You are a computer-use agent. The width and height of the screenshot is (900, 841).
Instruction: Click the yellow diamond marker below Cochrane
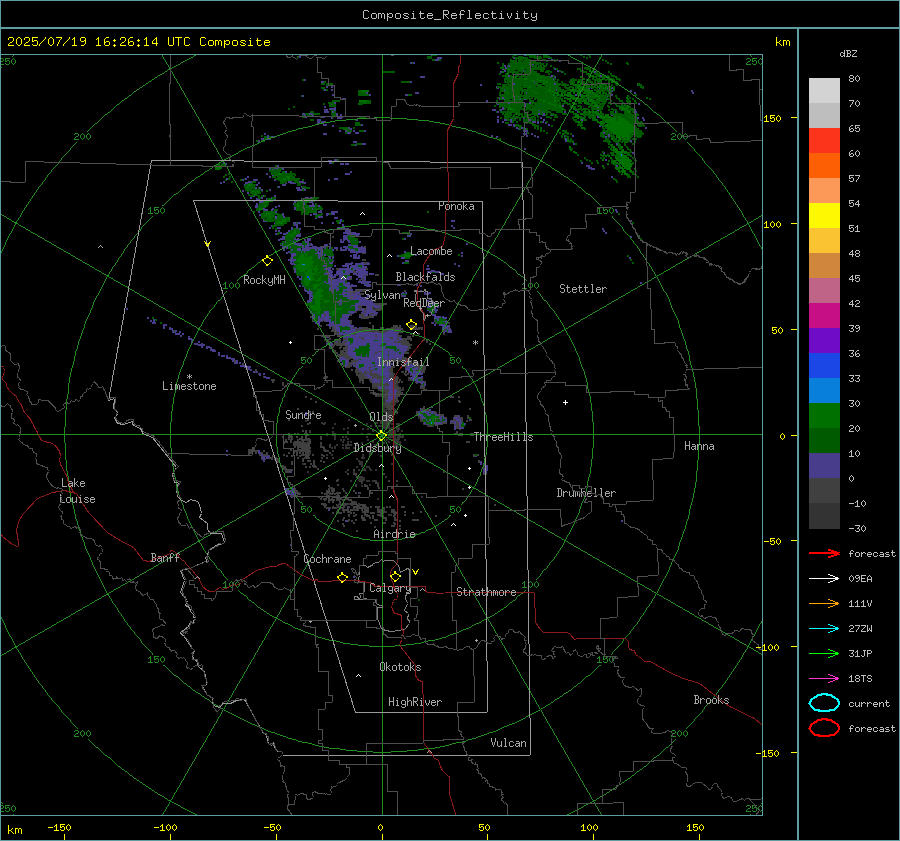click(x=342, y=577)
